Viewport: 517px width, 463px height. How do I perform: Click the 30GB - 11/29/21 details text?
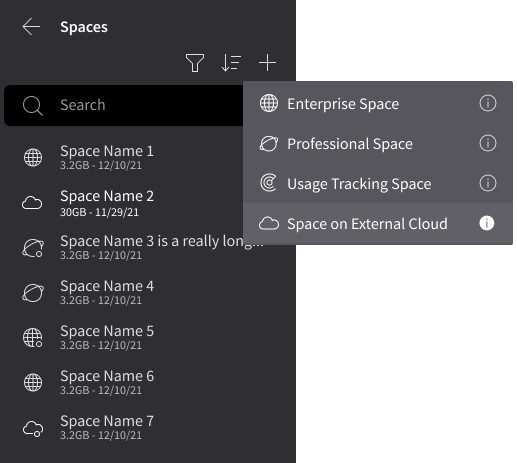(99, 212)
